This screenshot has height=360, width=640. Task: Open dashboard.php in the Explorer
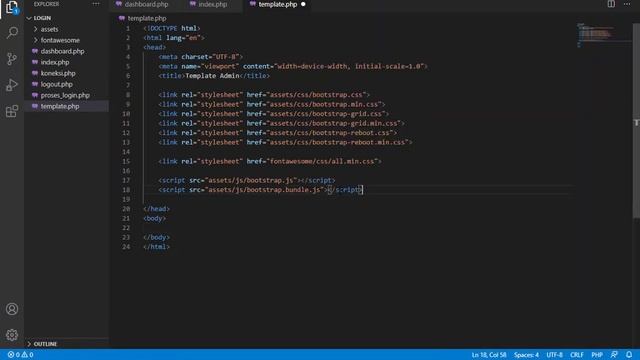click(x=62, y=51)
